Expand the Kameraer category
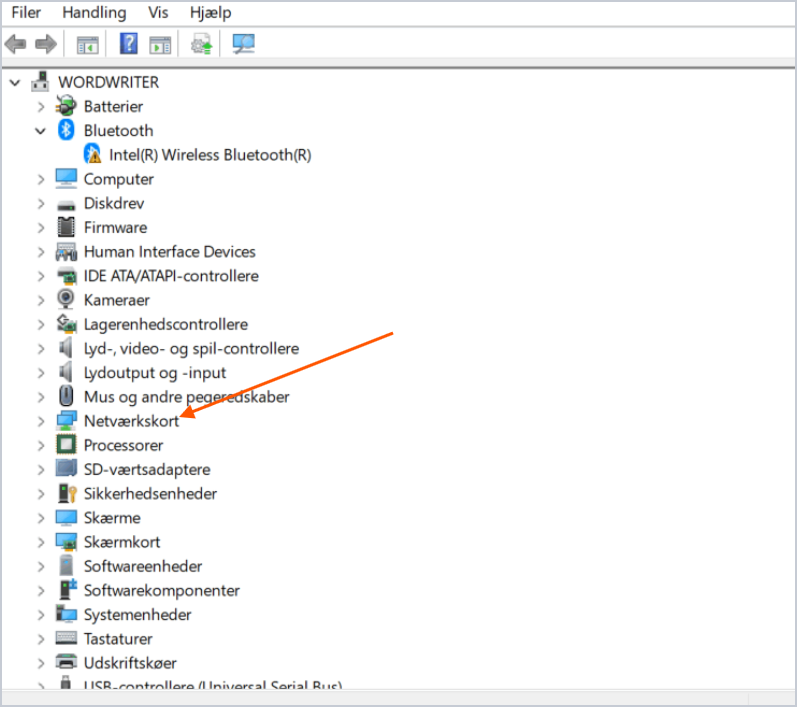 tap(41, 300)
